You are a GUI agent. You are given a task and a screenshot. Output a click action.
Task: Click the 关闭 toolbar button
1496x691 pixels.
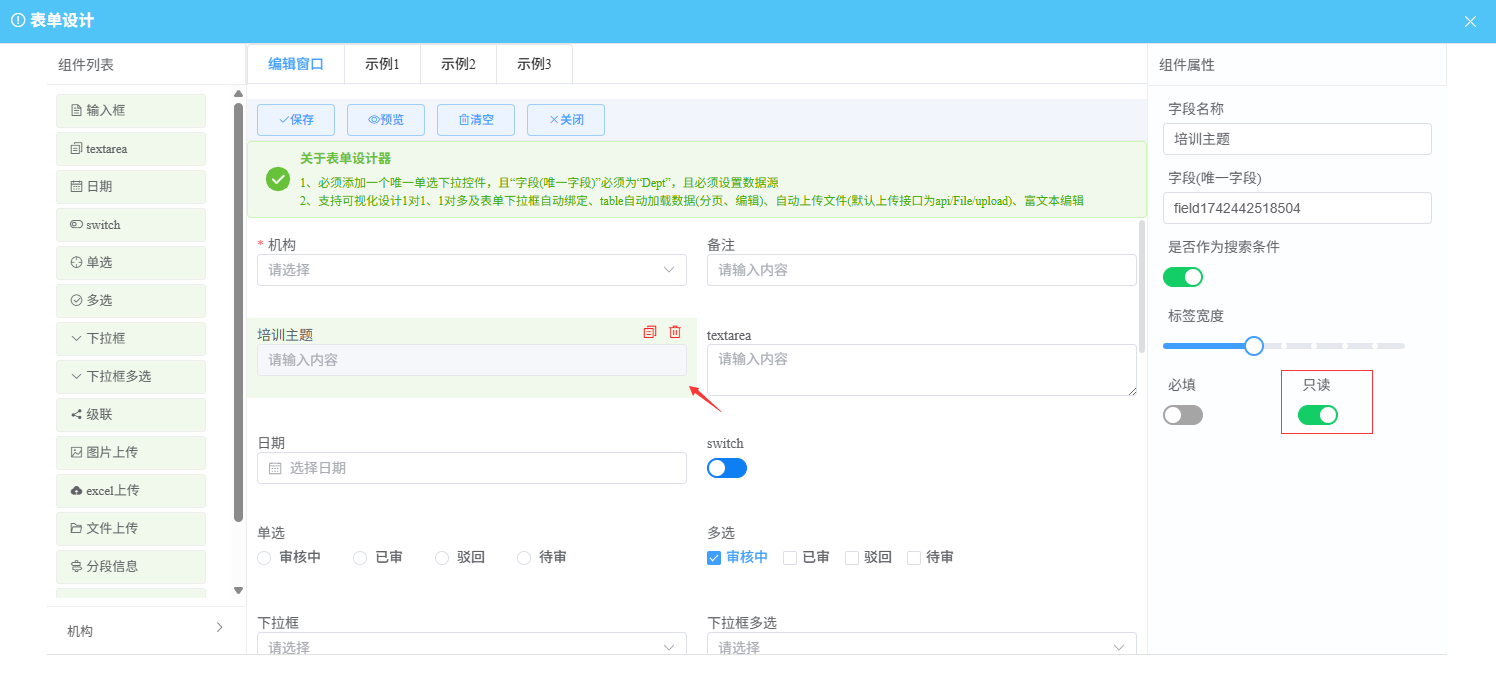coord(566,120)
